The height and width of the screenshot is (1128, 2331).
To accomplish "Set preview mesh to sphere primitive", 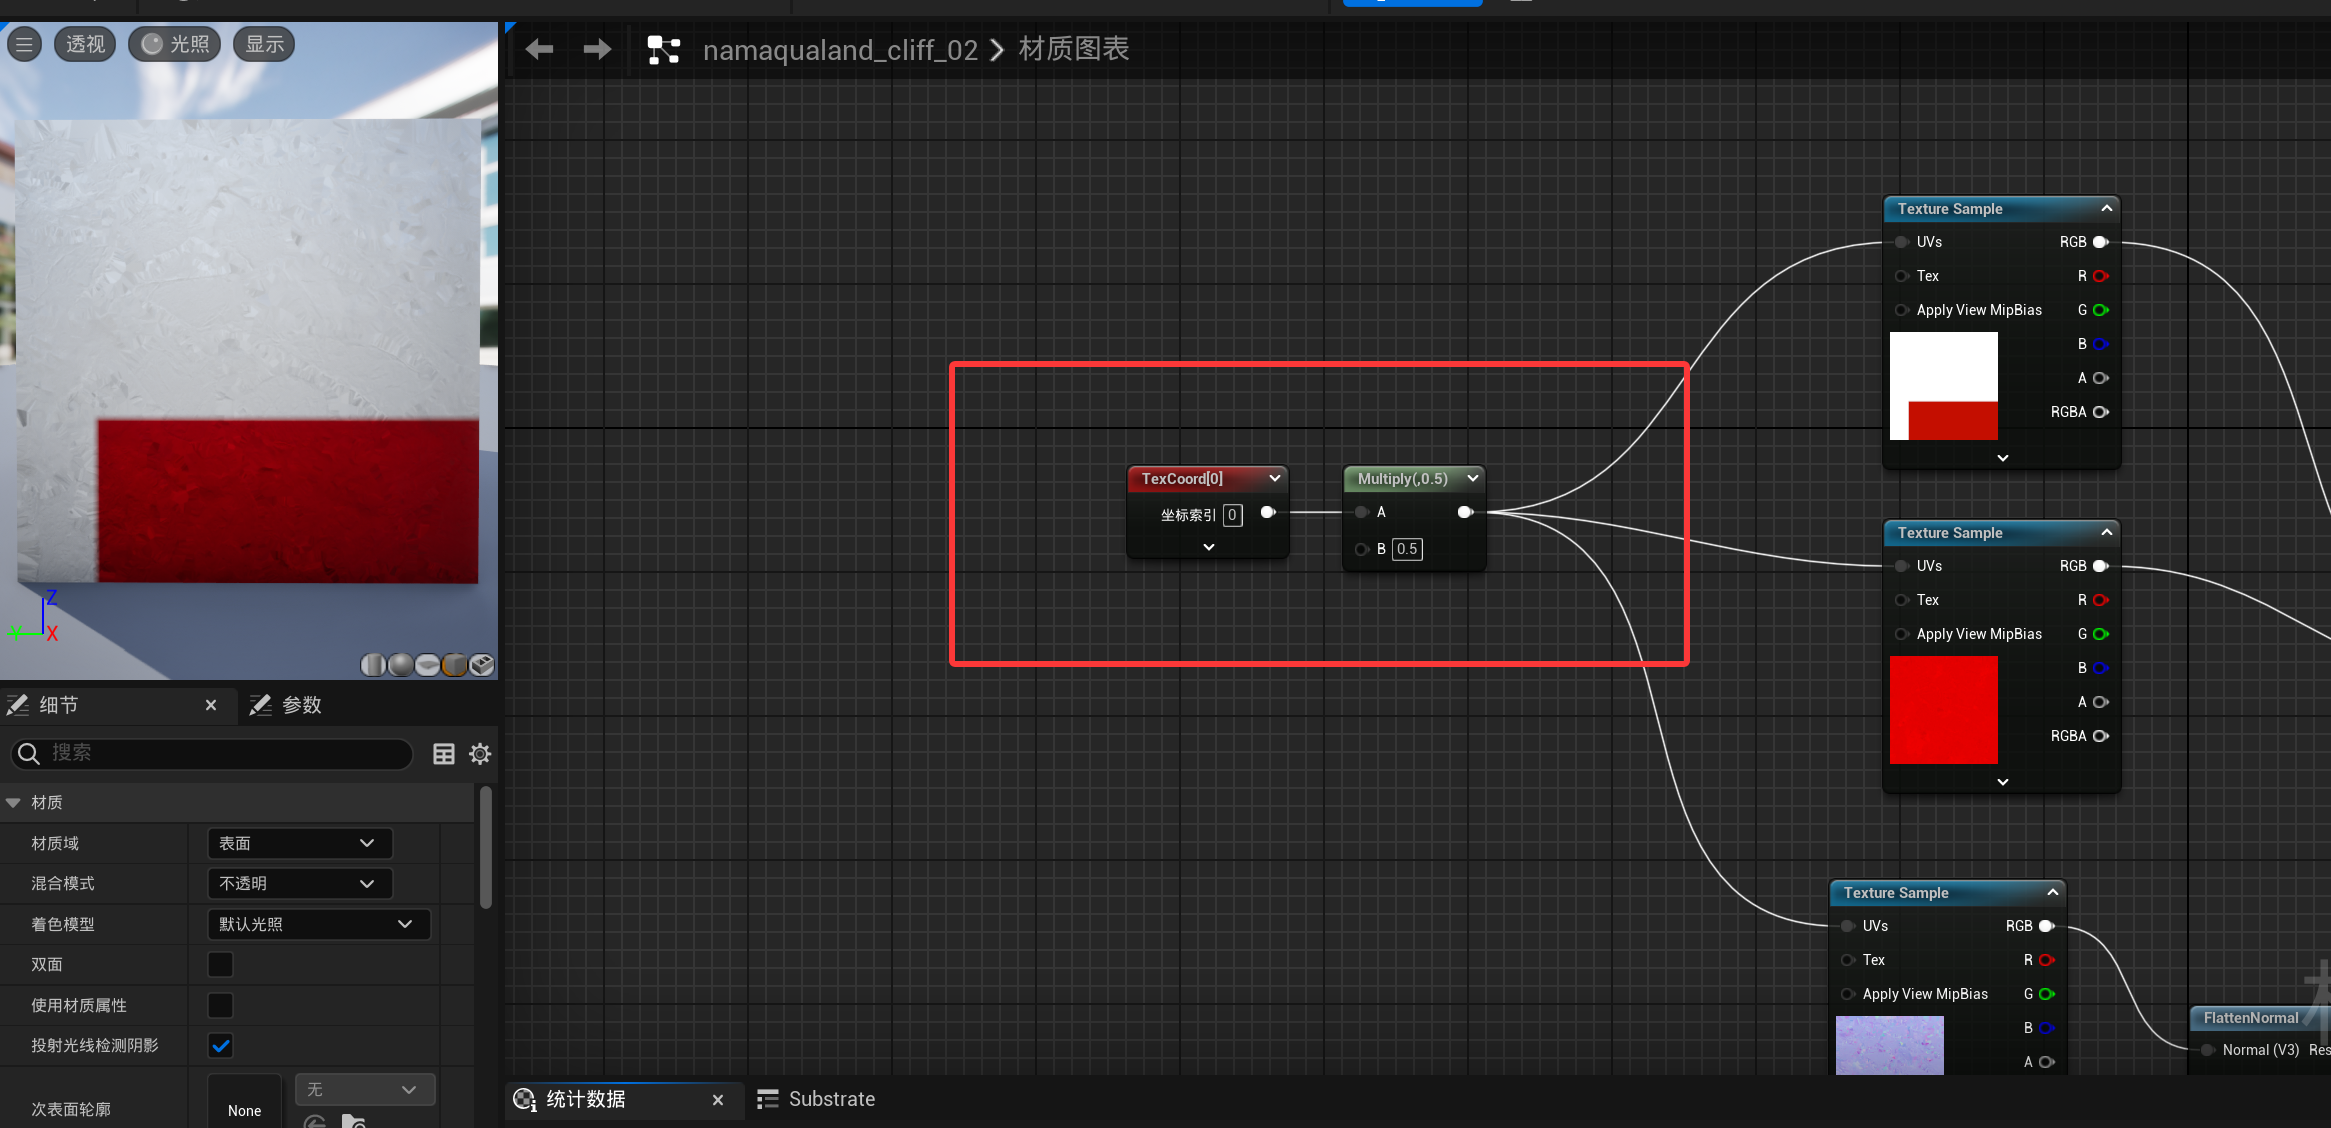I will click(x=400, y=665).
